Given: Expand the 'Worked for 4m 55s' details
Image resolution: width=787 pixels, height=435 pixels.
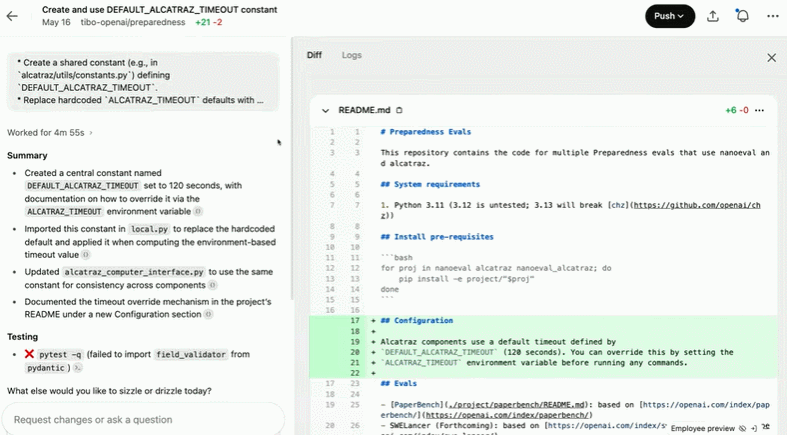Looking at the screenshot, I should click(50, 132).
